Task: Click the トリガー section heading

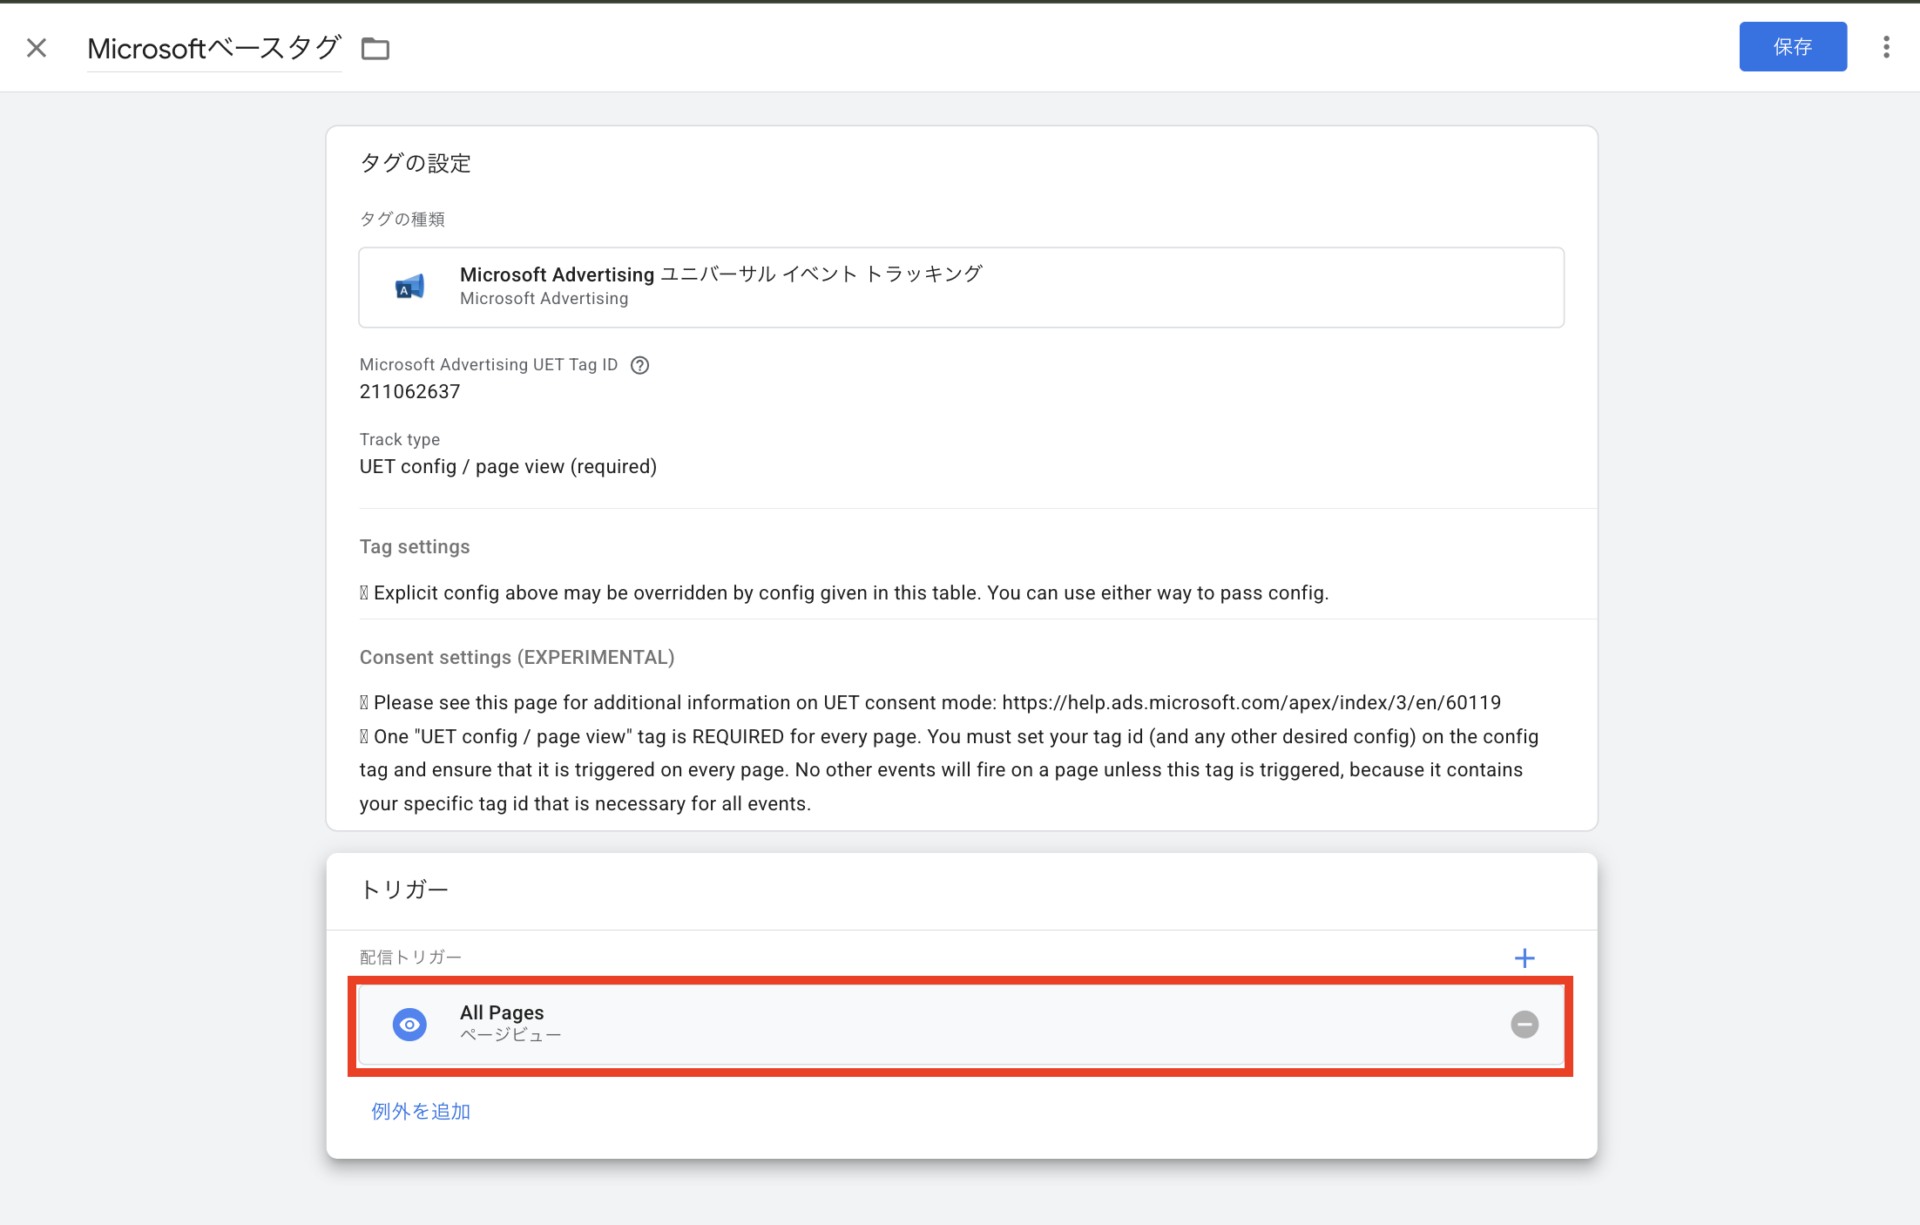Action: pyautogui.click(x=404, y=890)
